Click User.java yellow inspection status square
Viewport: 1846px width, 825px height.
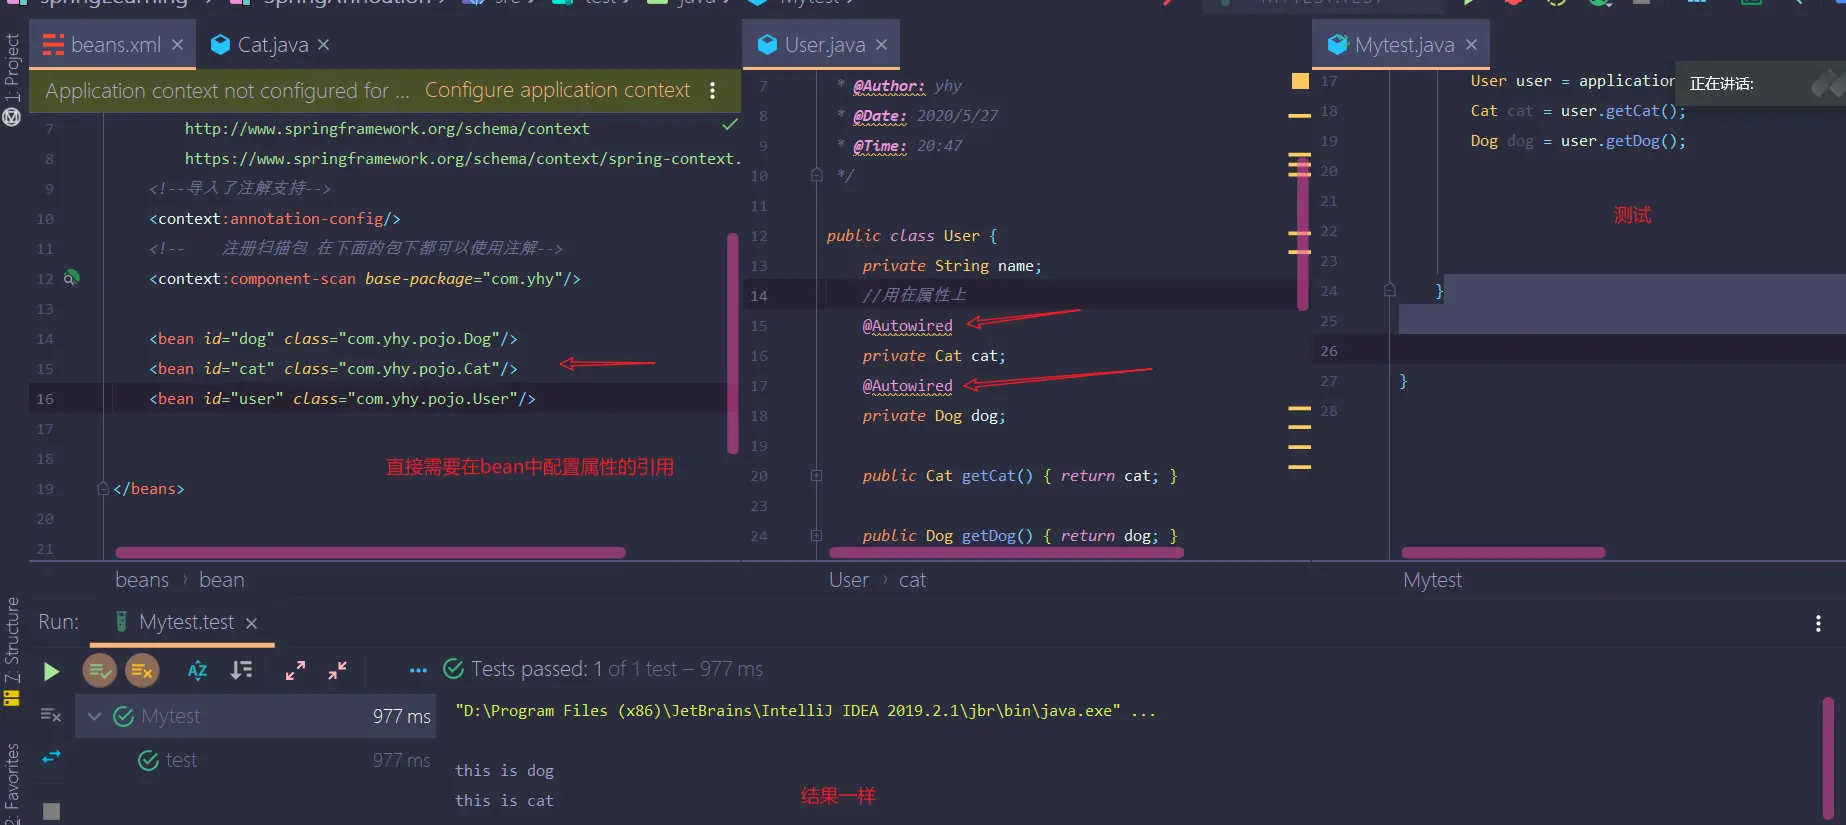1300,81
